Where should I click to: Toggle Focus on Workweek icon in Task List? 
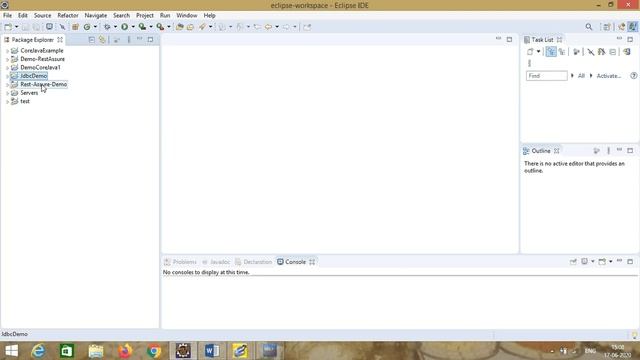tap(576, 52)
